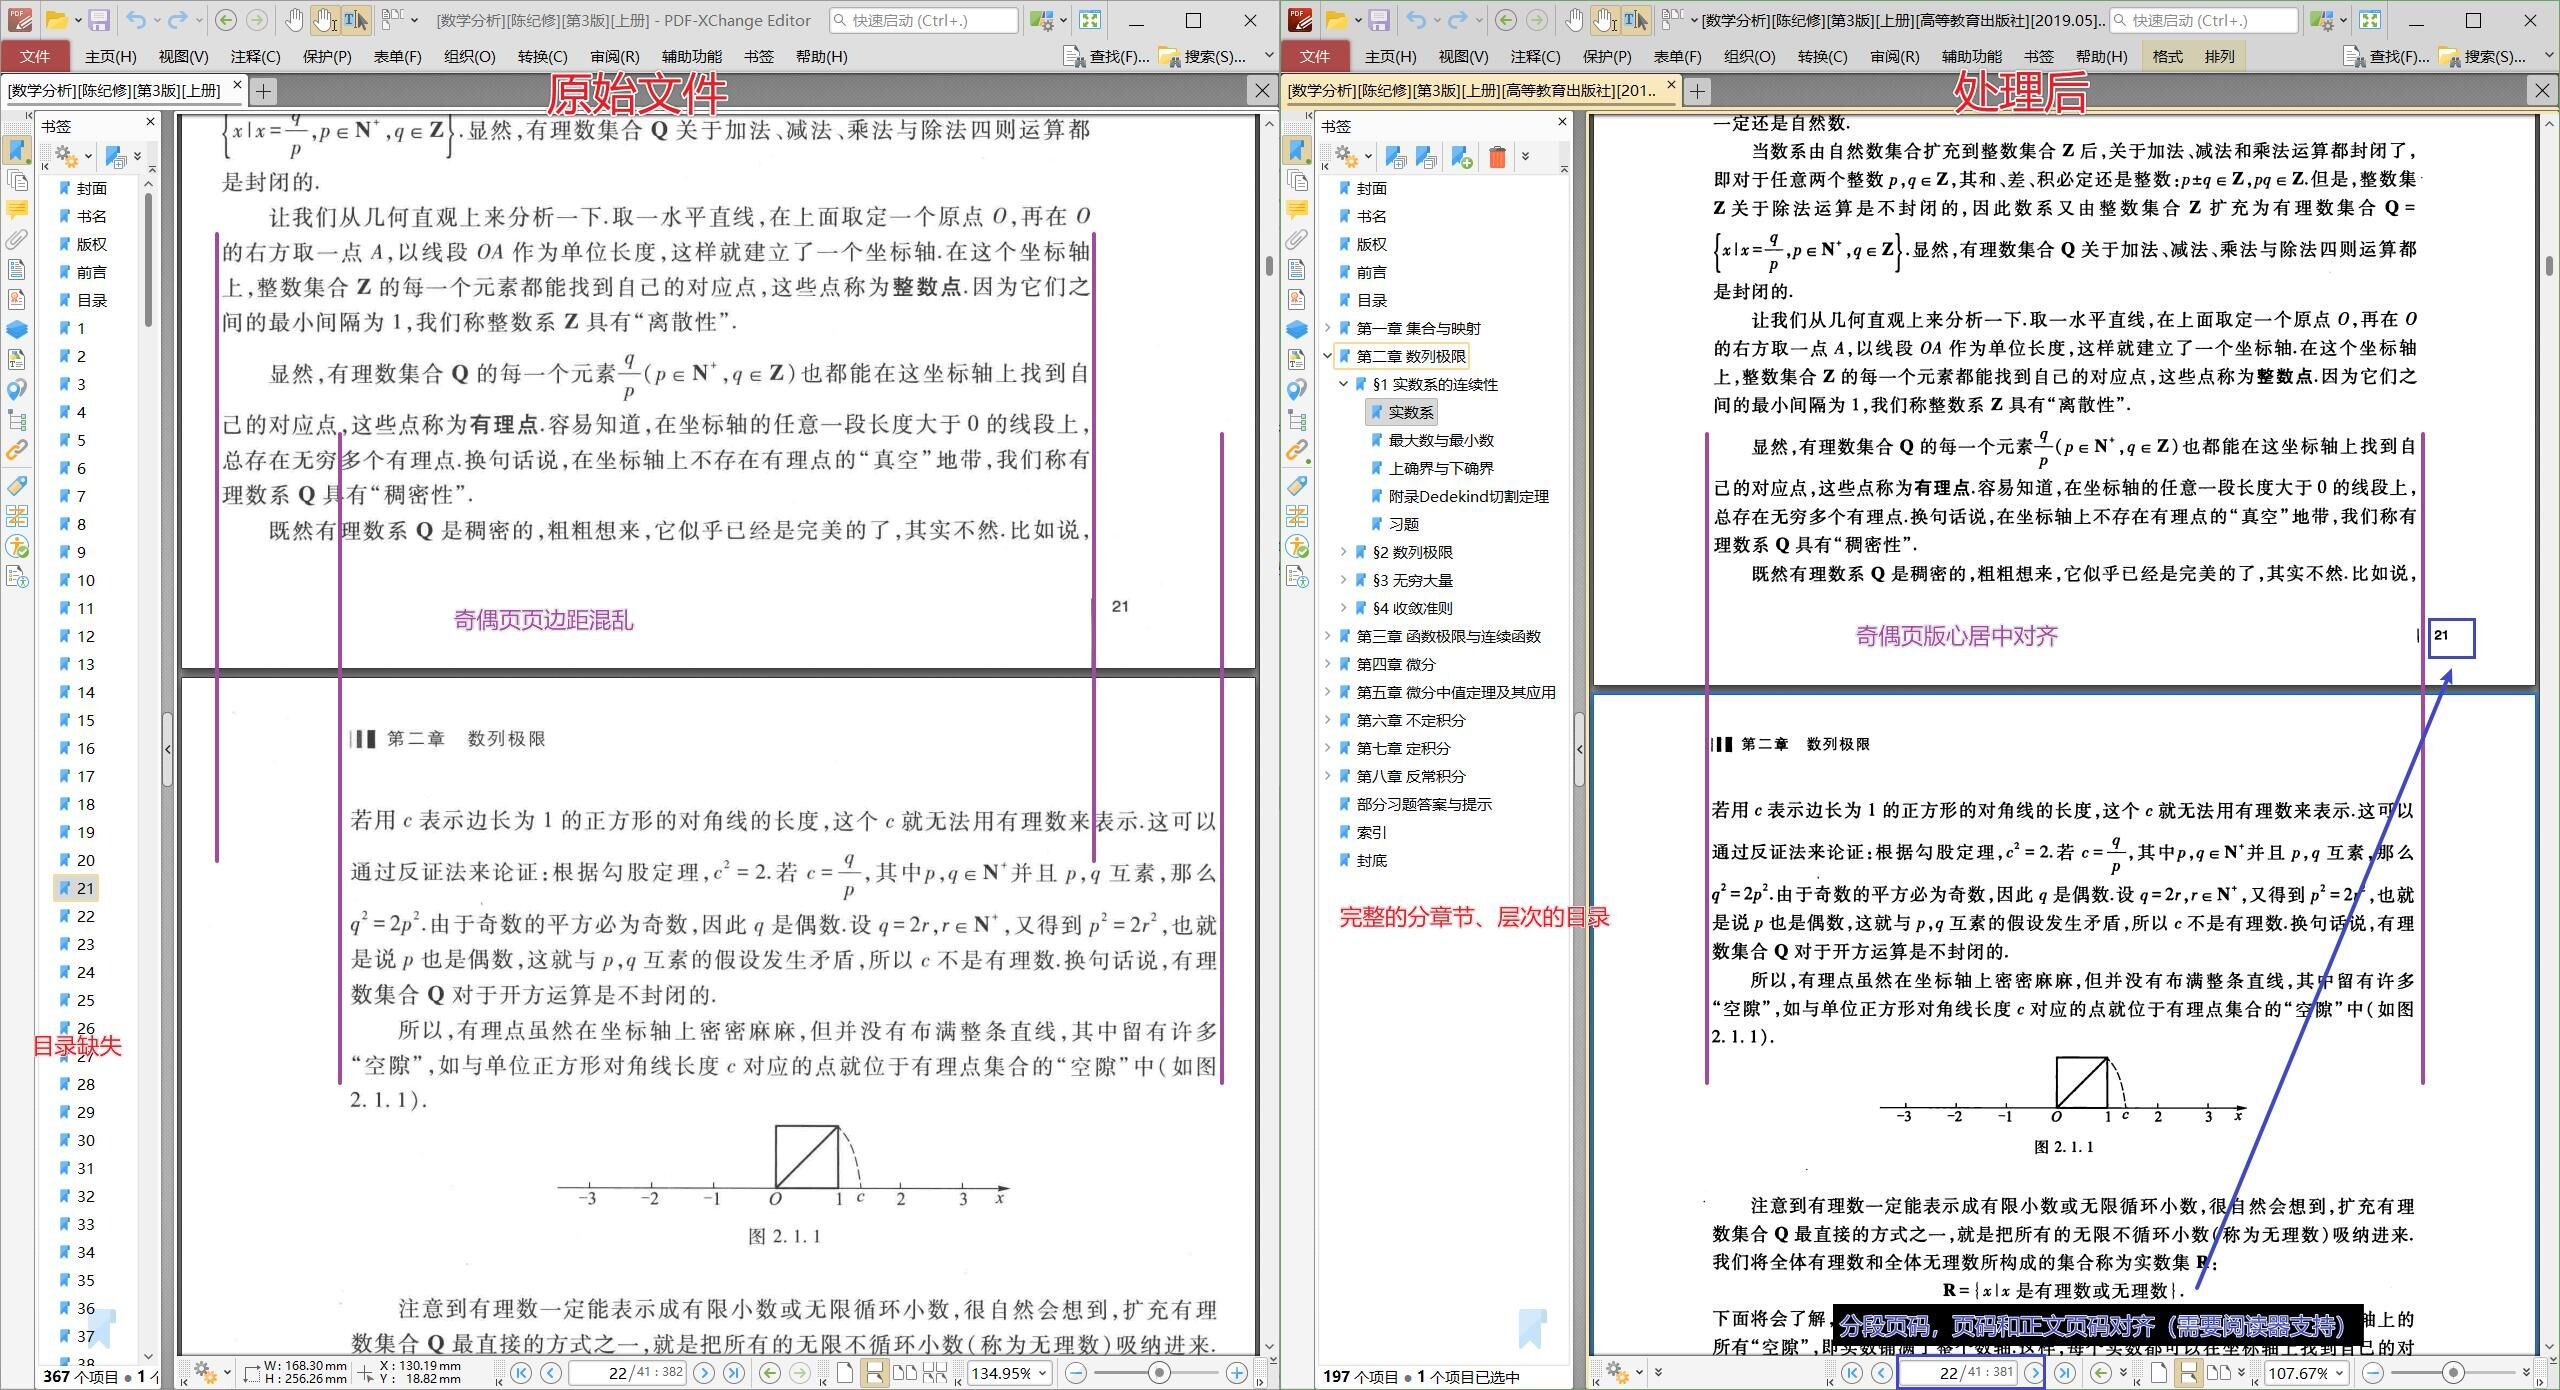The image size is (2560, 1390).
Task: Click the new bookmark icon with green plus
Action: coord(1461,157)
